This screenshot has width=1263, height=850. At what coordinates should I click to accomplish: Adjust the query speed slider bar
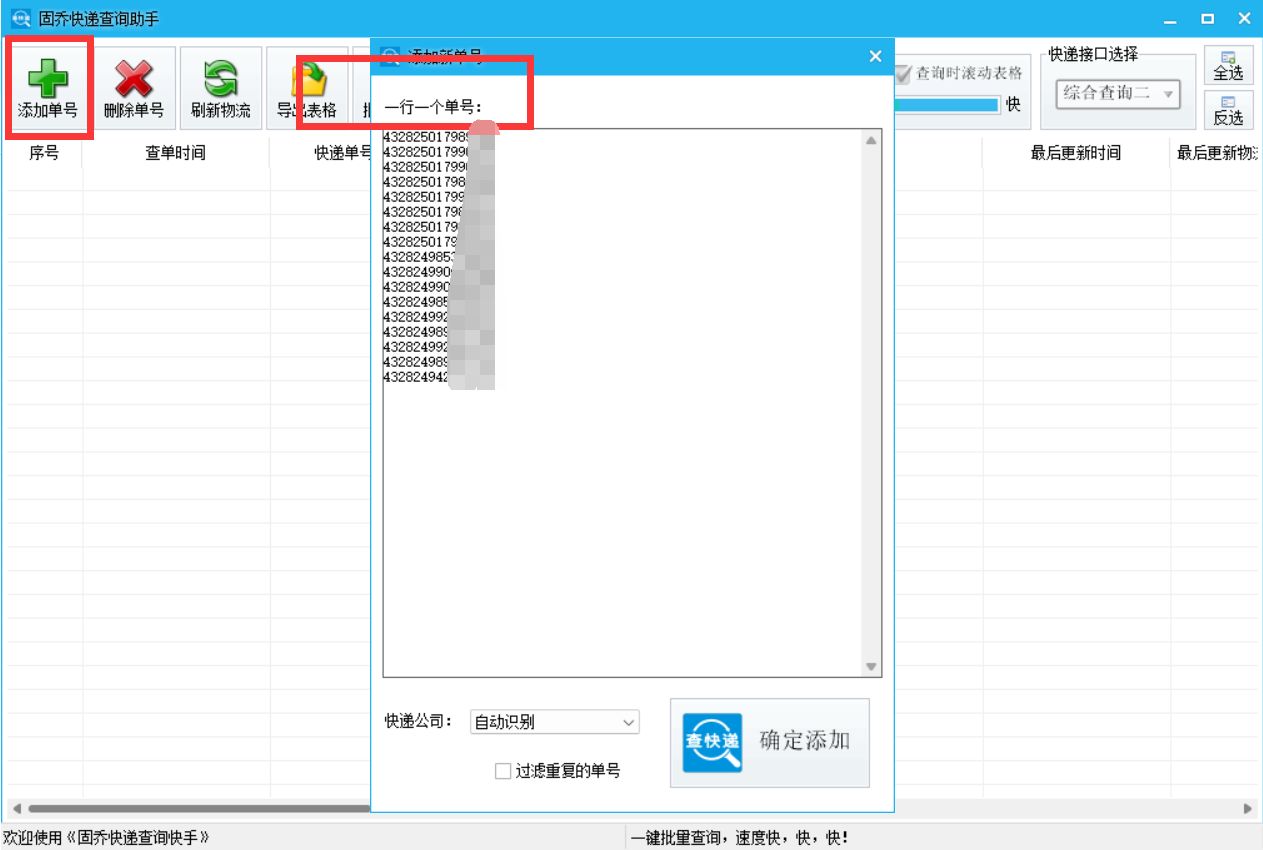[946, 104]
